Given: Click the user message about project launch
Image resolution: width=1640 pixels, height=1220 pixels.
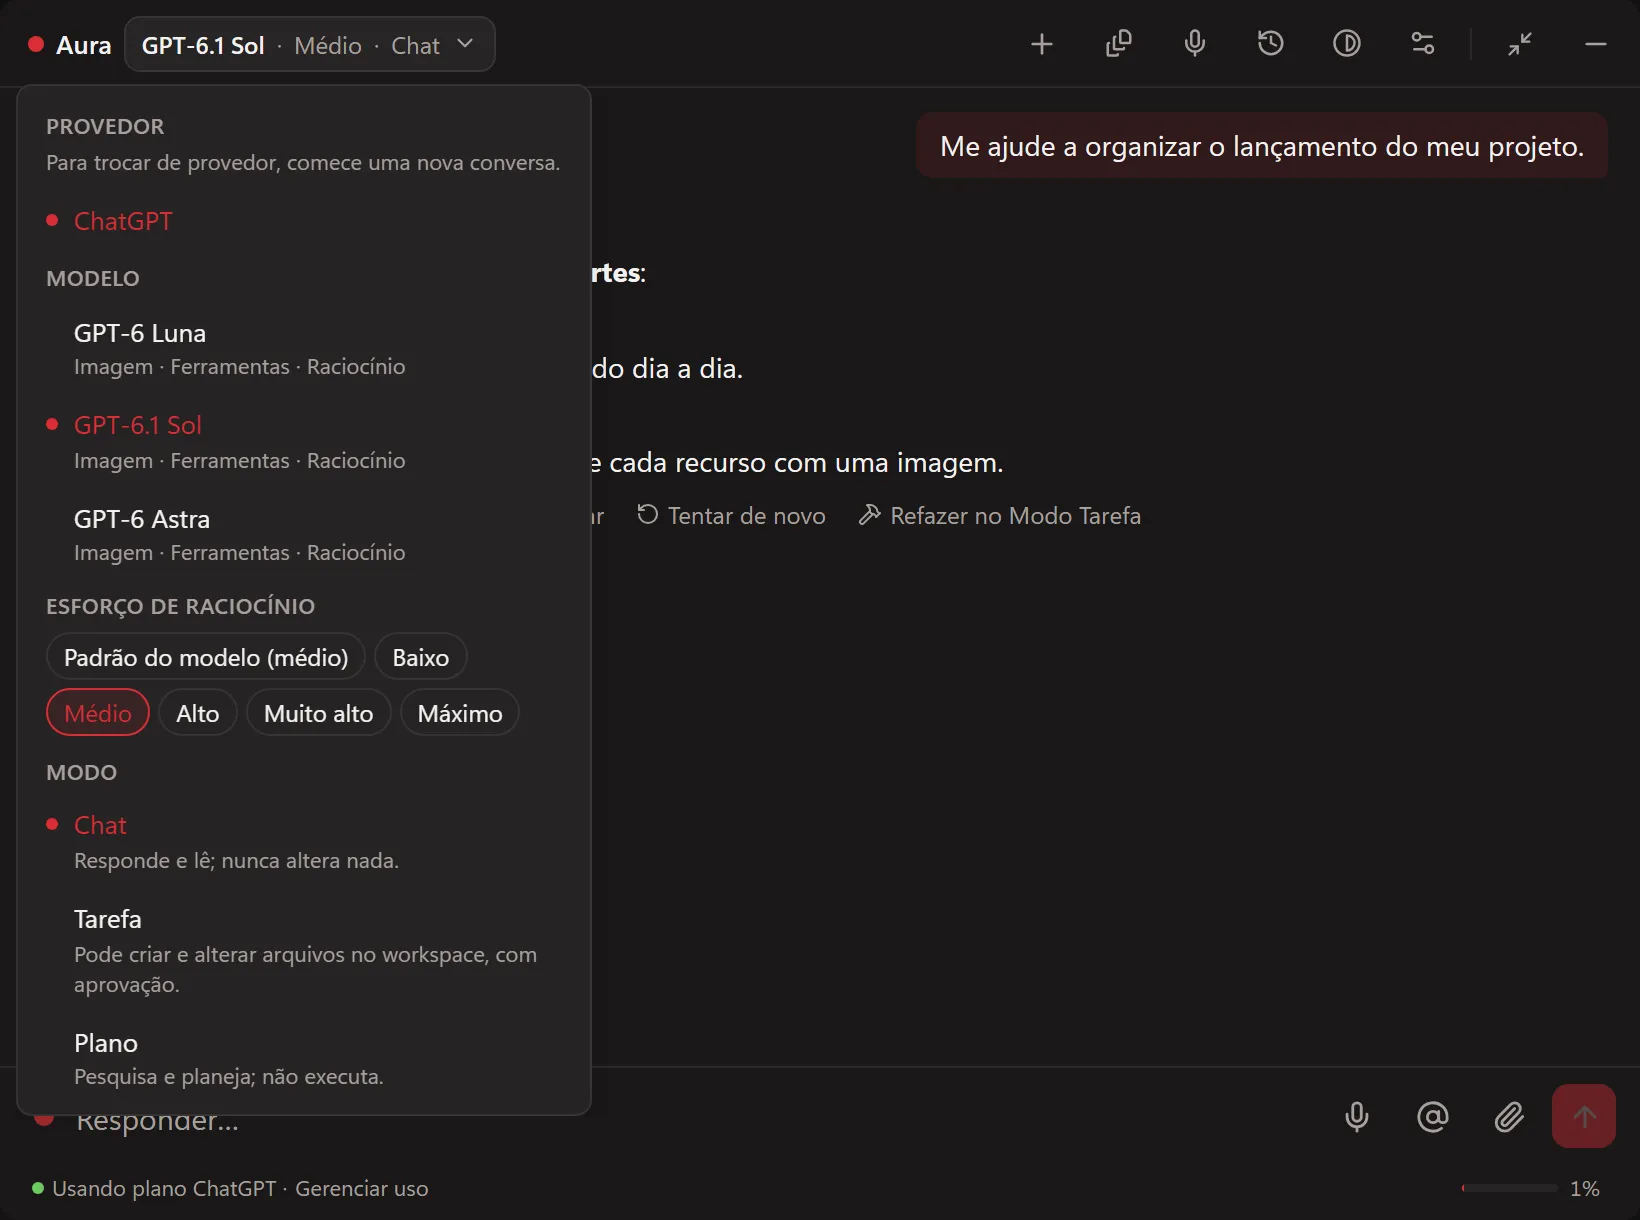Looking at the screenshot, I should tap(1262, 146).
